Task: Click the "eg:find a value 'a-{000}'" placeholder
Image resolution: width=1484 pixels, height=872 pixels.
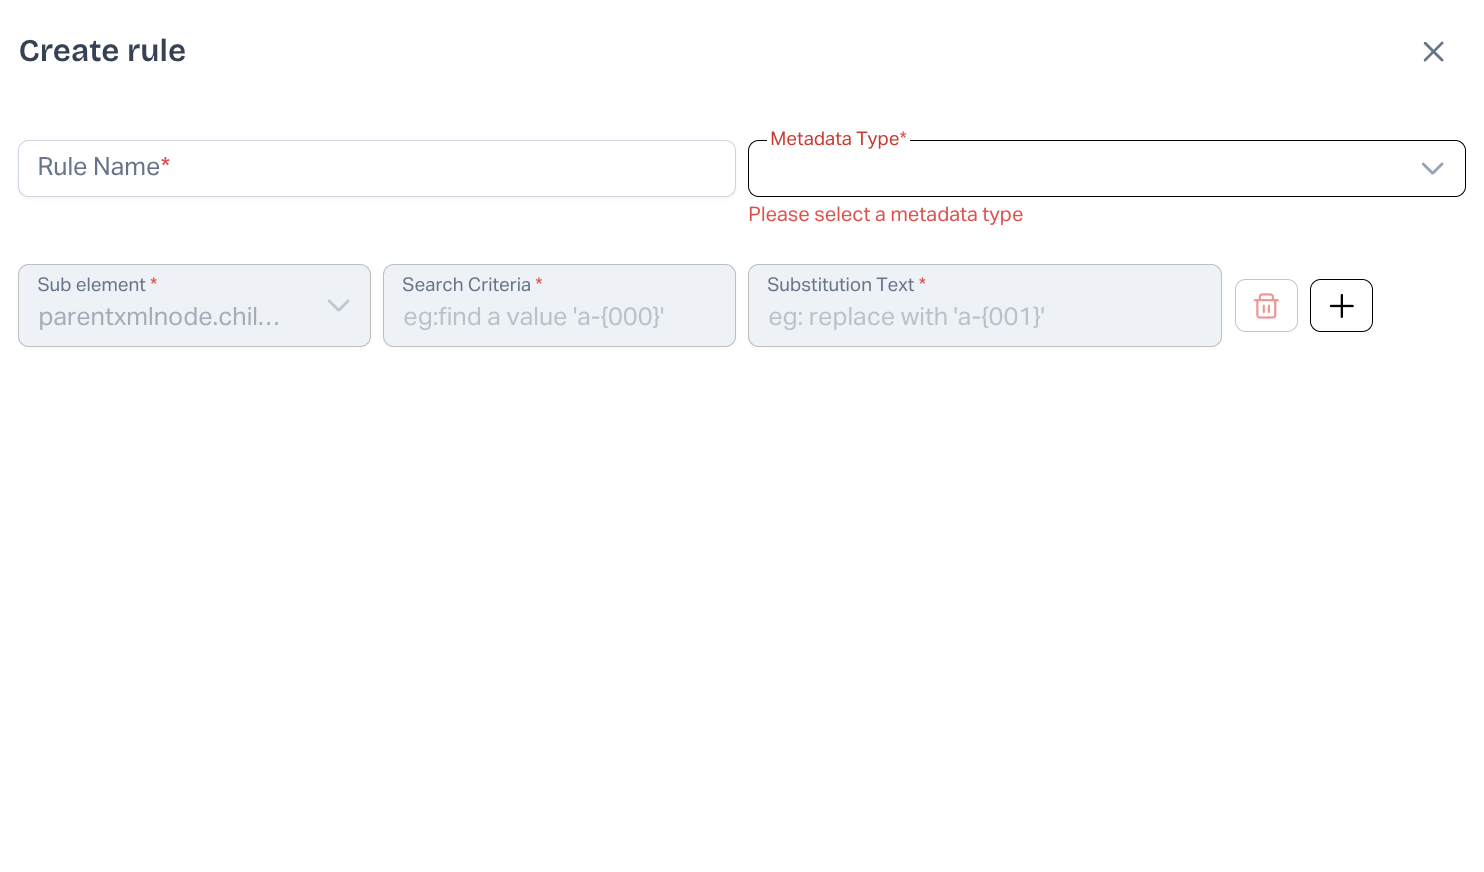Action: coord(533,317)
